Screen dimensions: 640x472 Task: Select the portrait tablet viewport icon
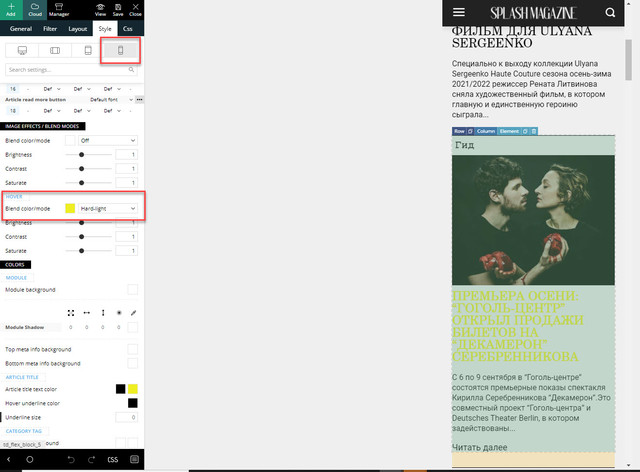click(88, 50)
